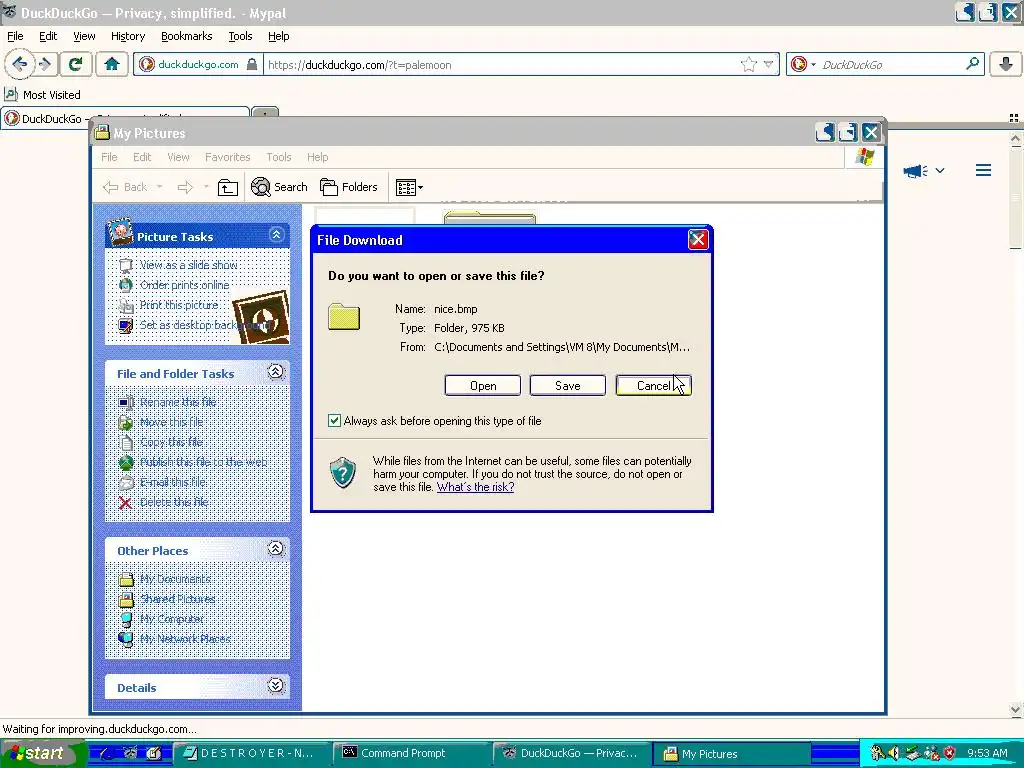Screen dimensions: 1024x768
Task: Open the DuckDuckGo hamburger menu
Action: point(984,170)
